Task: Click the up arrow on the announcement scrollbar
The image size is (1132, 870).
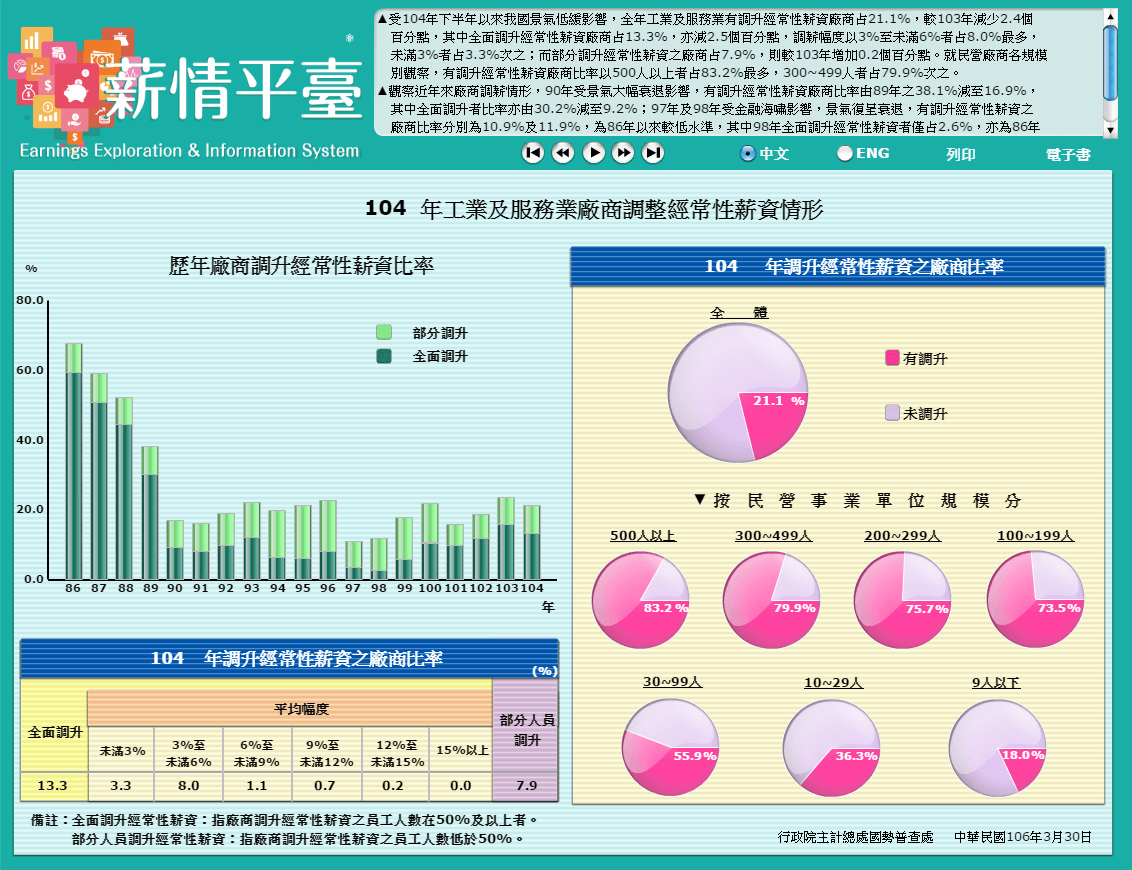Action: click(x=1108, y=17)
